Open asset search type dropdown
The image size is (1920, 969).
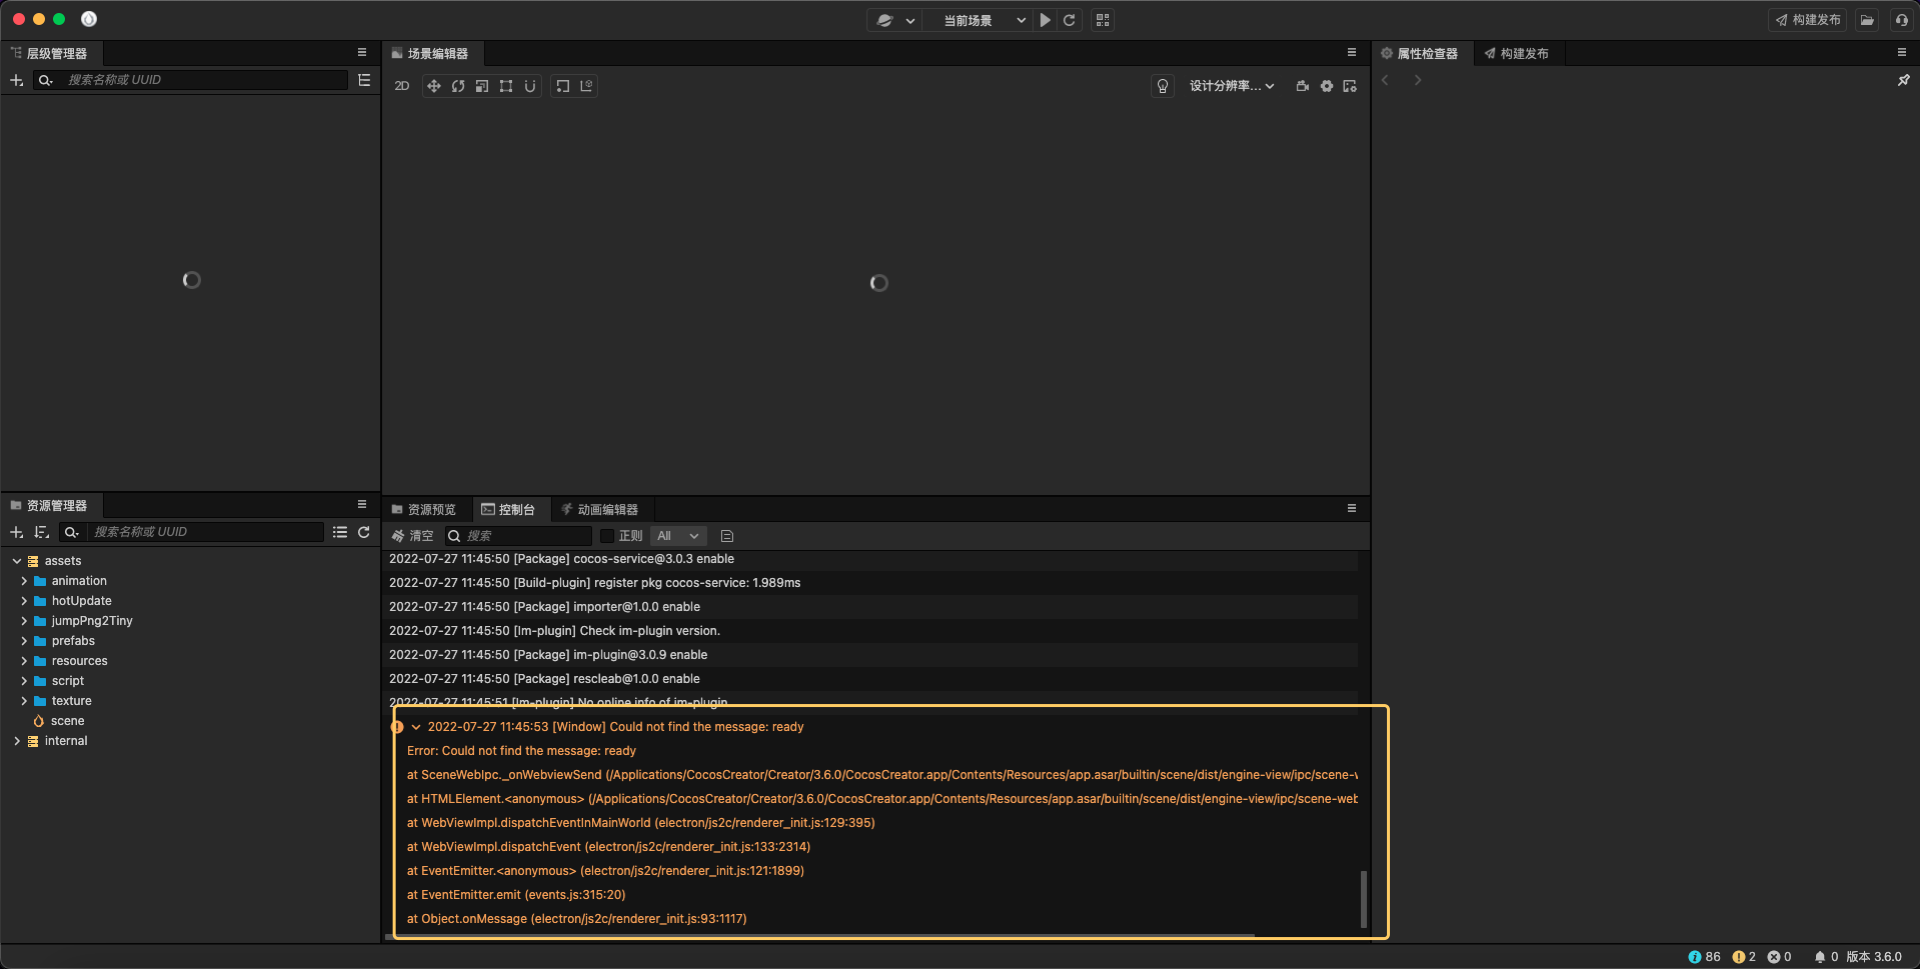pyautogui.click(x=71, y=532)
